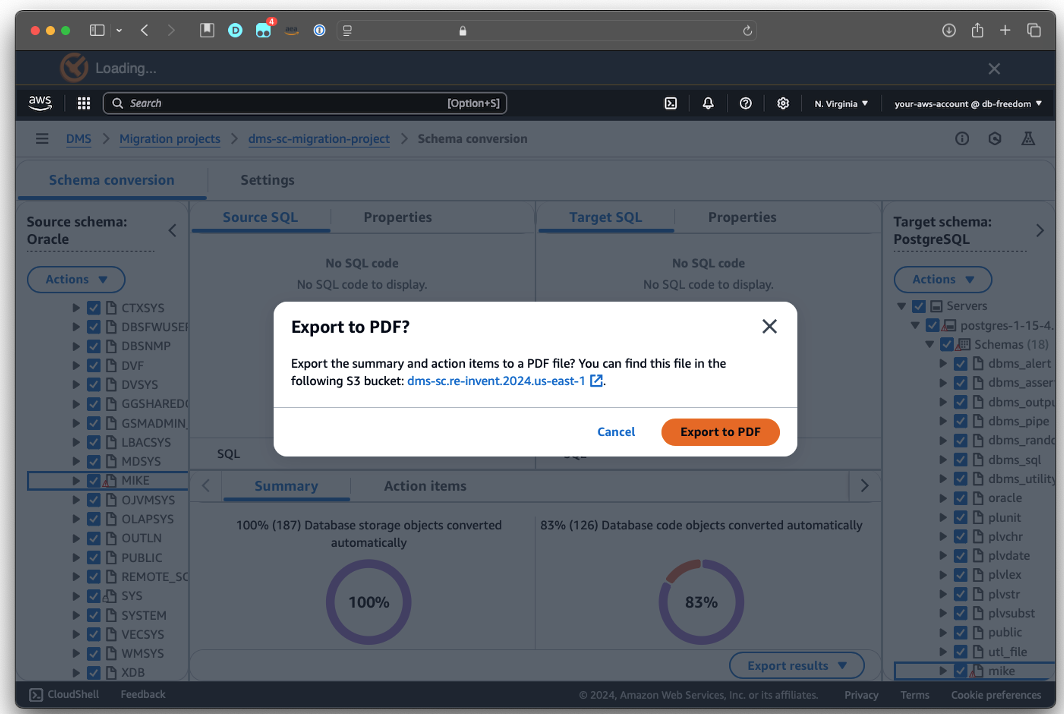Expand the MIKE source schema node

(x=76, y=481)
